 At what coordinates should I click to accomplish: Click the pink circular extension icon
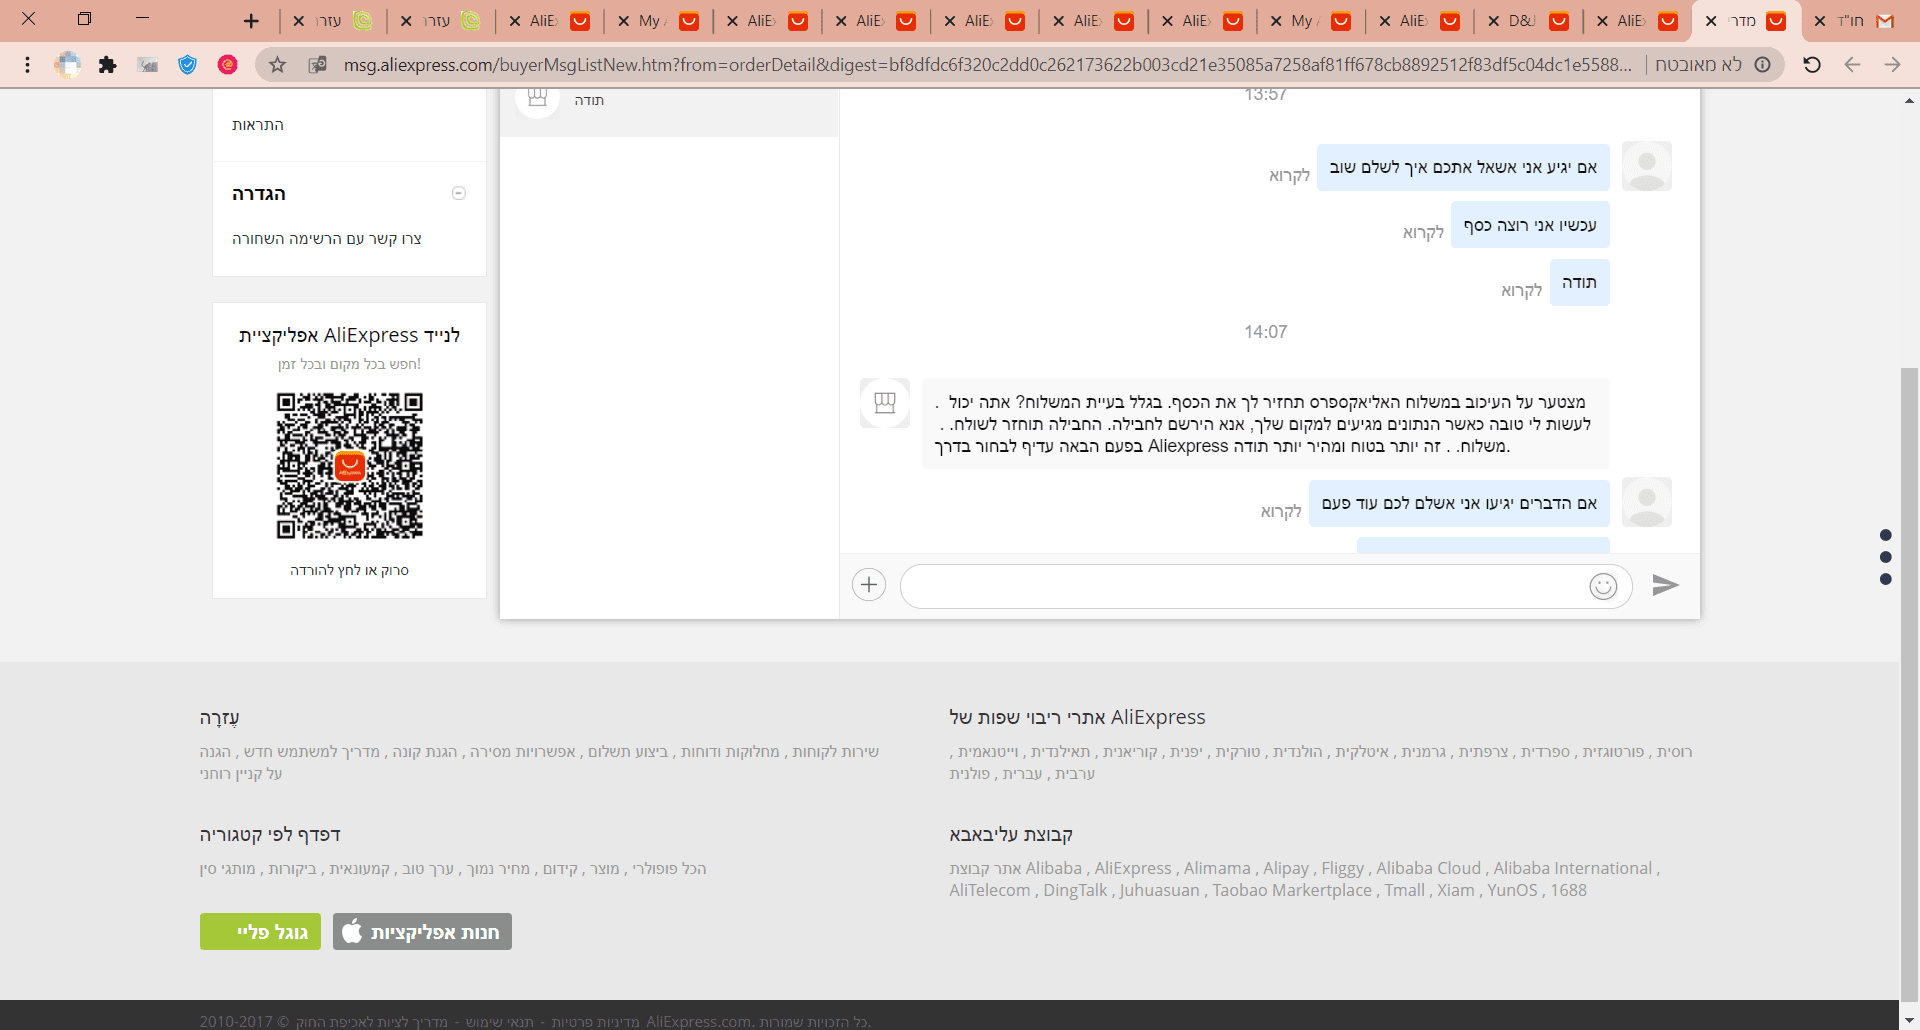pyautogui.click(x=228, y=65)
